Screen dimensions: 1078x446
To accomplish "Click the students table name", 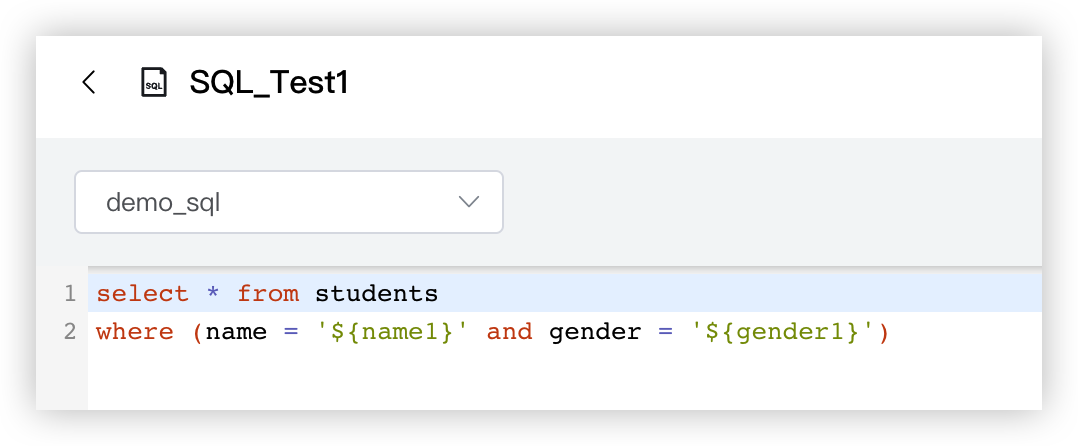I will pos(376,294).
